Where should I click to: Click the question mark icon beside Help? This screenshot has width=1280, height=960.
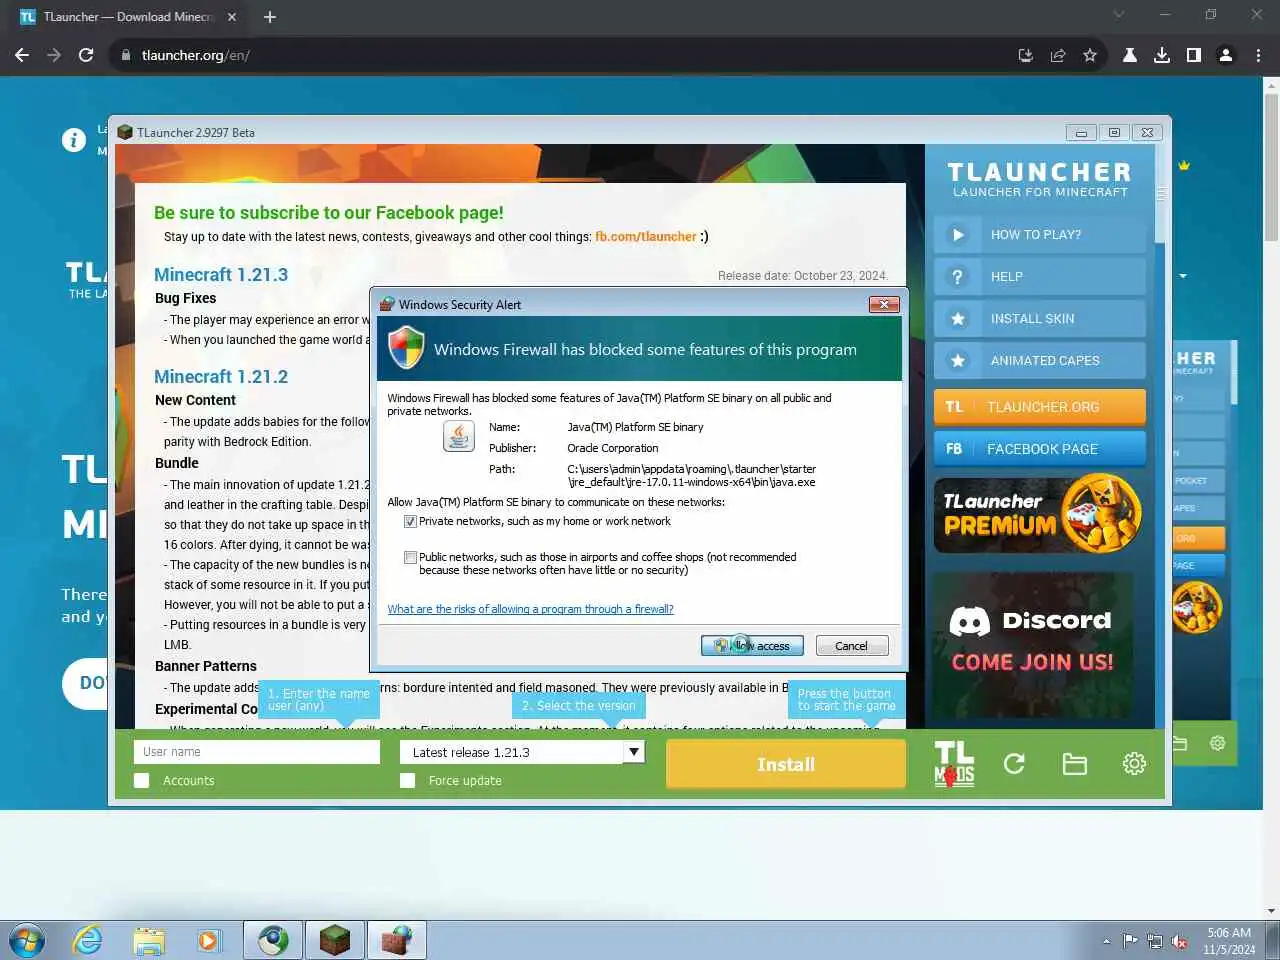pos(958,277)
